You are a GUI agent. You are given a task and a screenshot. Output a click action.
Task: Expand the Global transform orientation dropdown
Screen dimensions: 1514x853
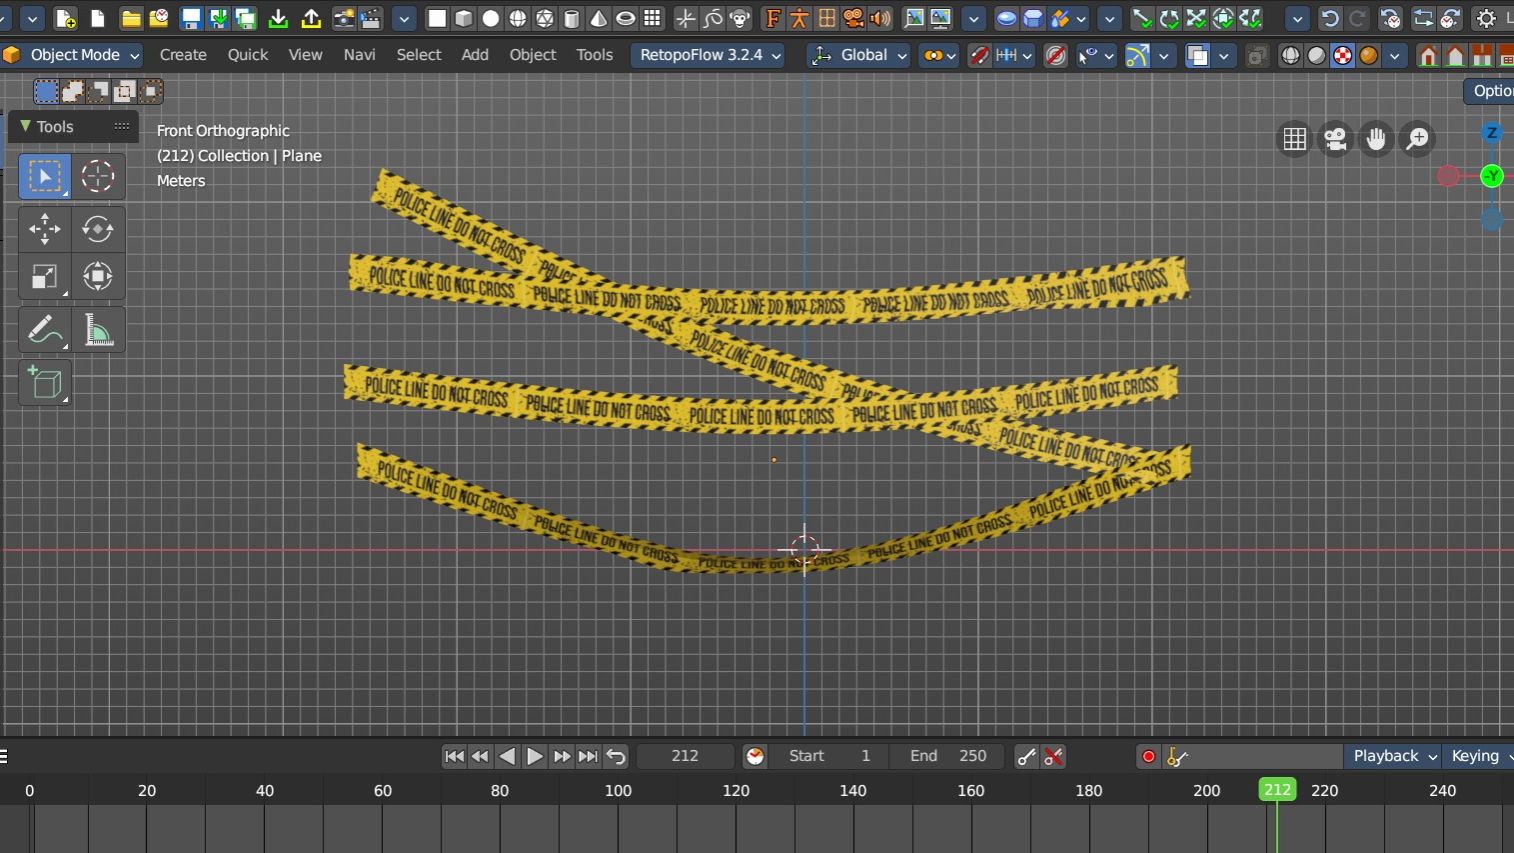click(x=860, y=55)
